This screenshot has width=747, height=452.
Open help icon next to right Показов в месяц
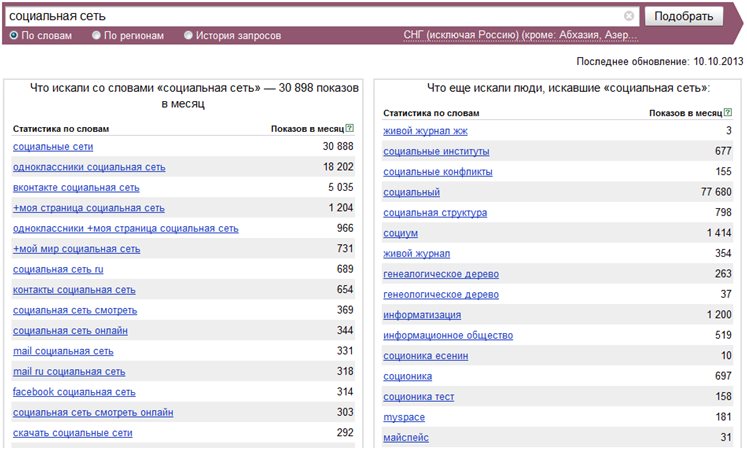[728, 112]
